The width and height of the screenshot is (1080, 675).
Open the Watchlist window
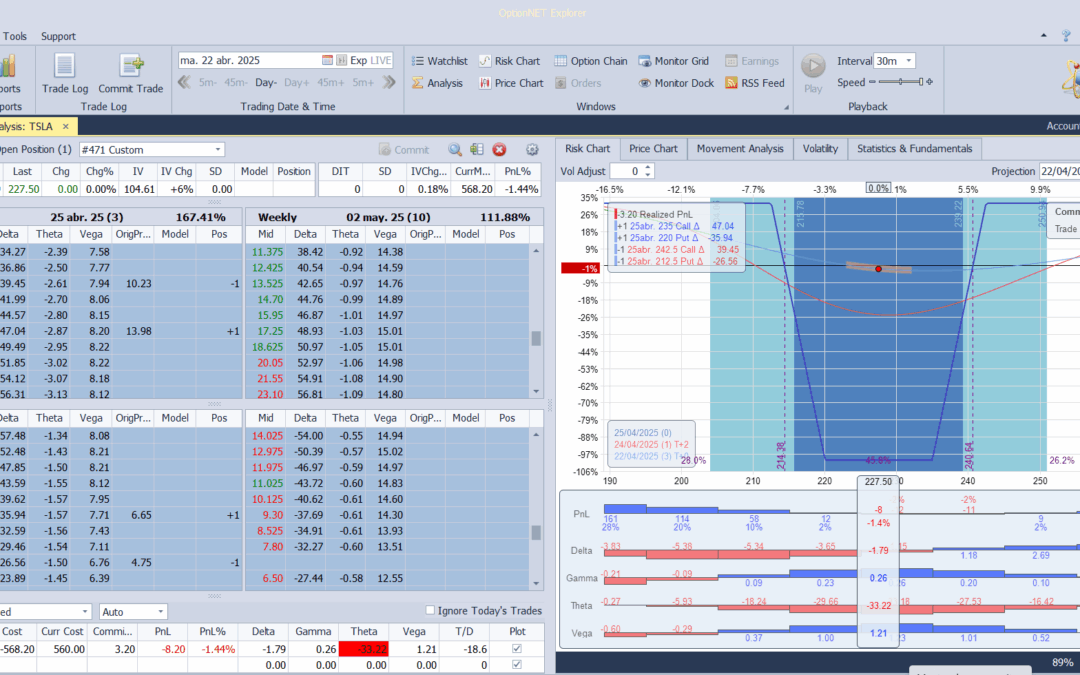coord(439,61)
